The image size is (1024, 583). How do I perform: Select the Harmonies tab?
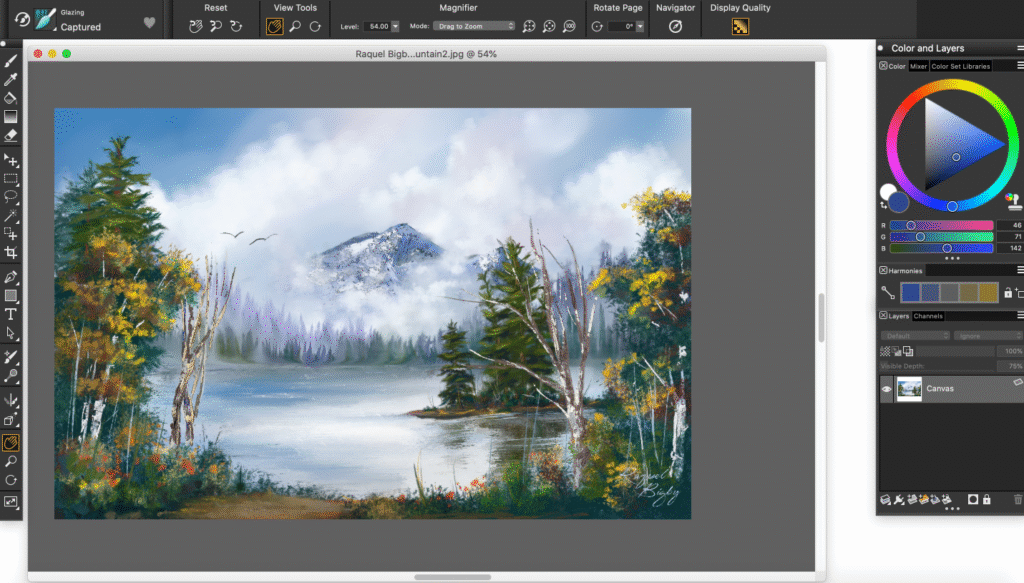pyautogui.click(x=905, y=270)
